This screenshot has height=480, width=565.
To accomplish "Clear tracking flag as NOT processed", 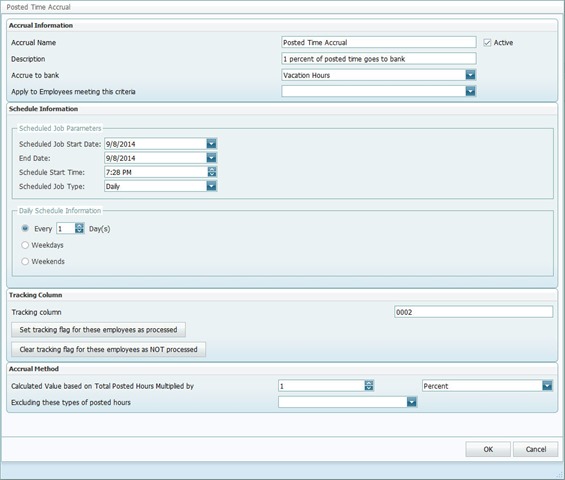I will tap(108, 349).
